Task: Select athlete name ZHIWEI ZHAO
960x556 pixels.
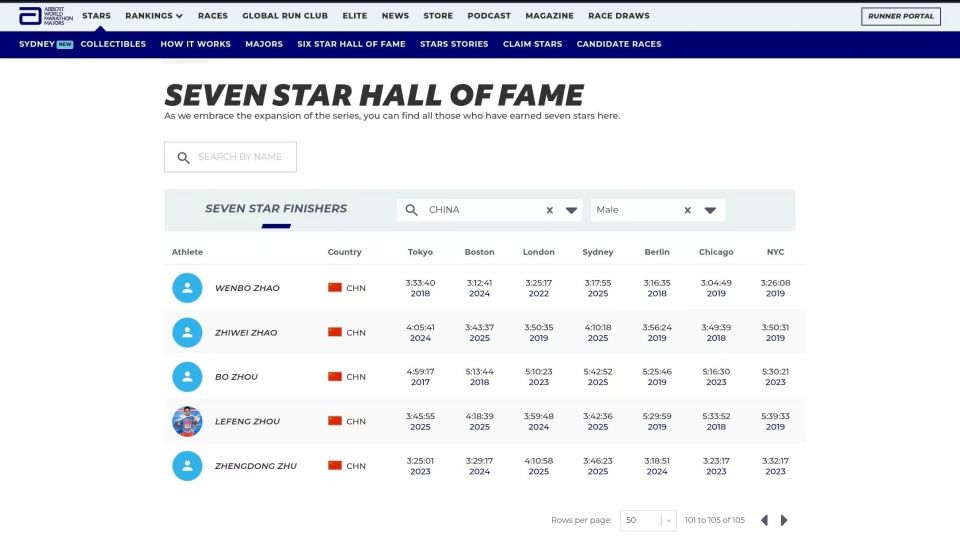Action: (x=246, y=333)
